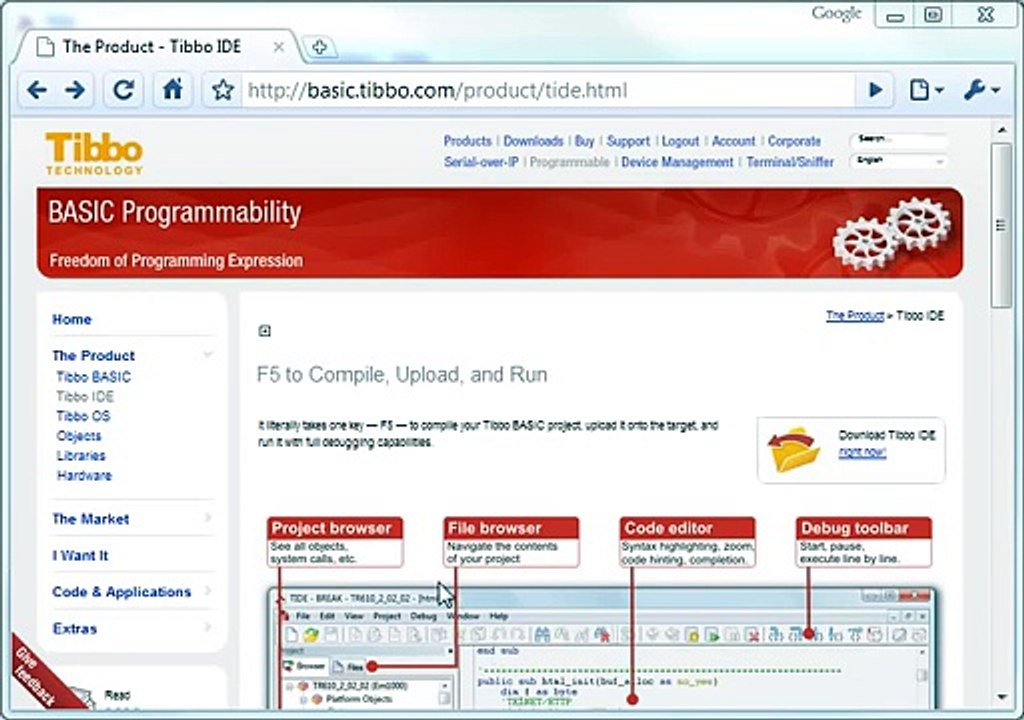
Task: Click the vertical scrollbar thumb
Action: click(x=1001, y=225)
